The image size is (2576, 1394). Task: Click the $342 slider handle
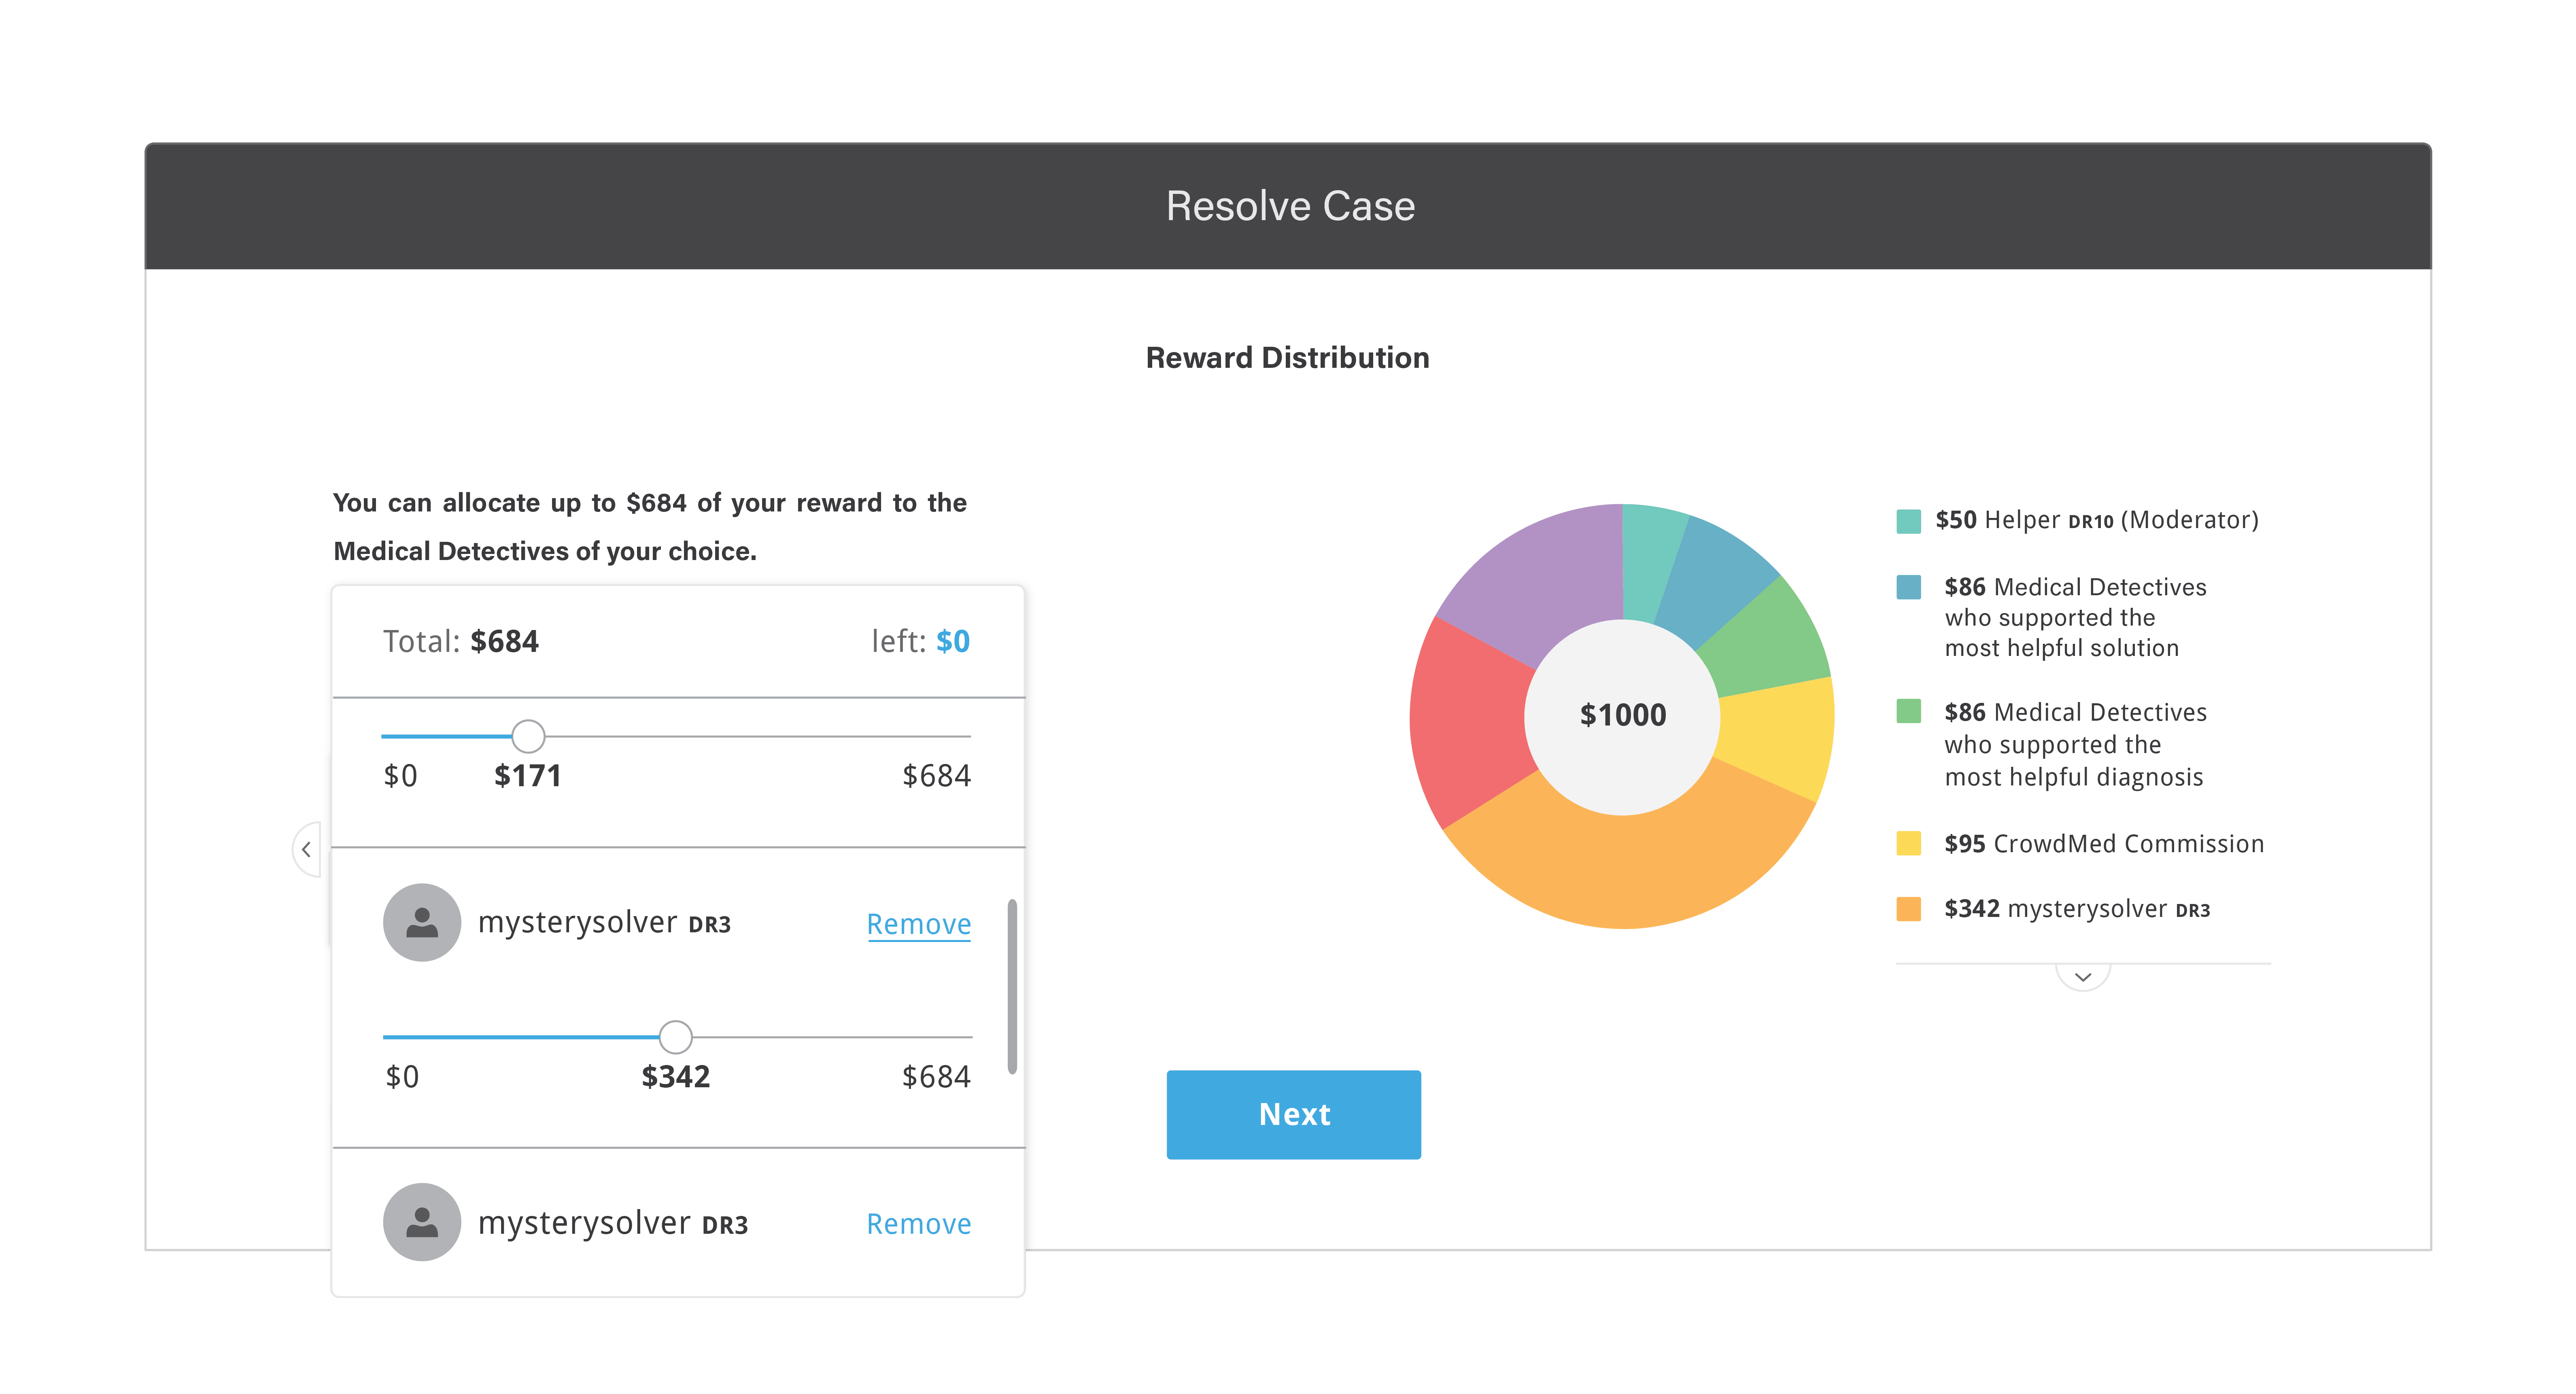tap(676, 1037)
